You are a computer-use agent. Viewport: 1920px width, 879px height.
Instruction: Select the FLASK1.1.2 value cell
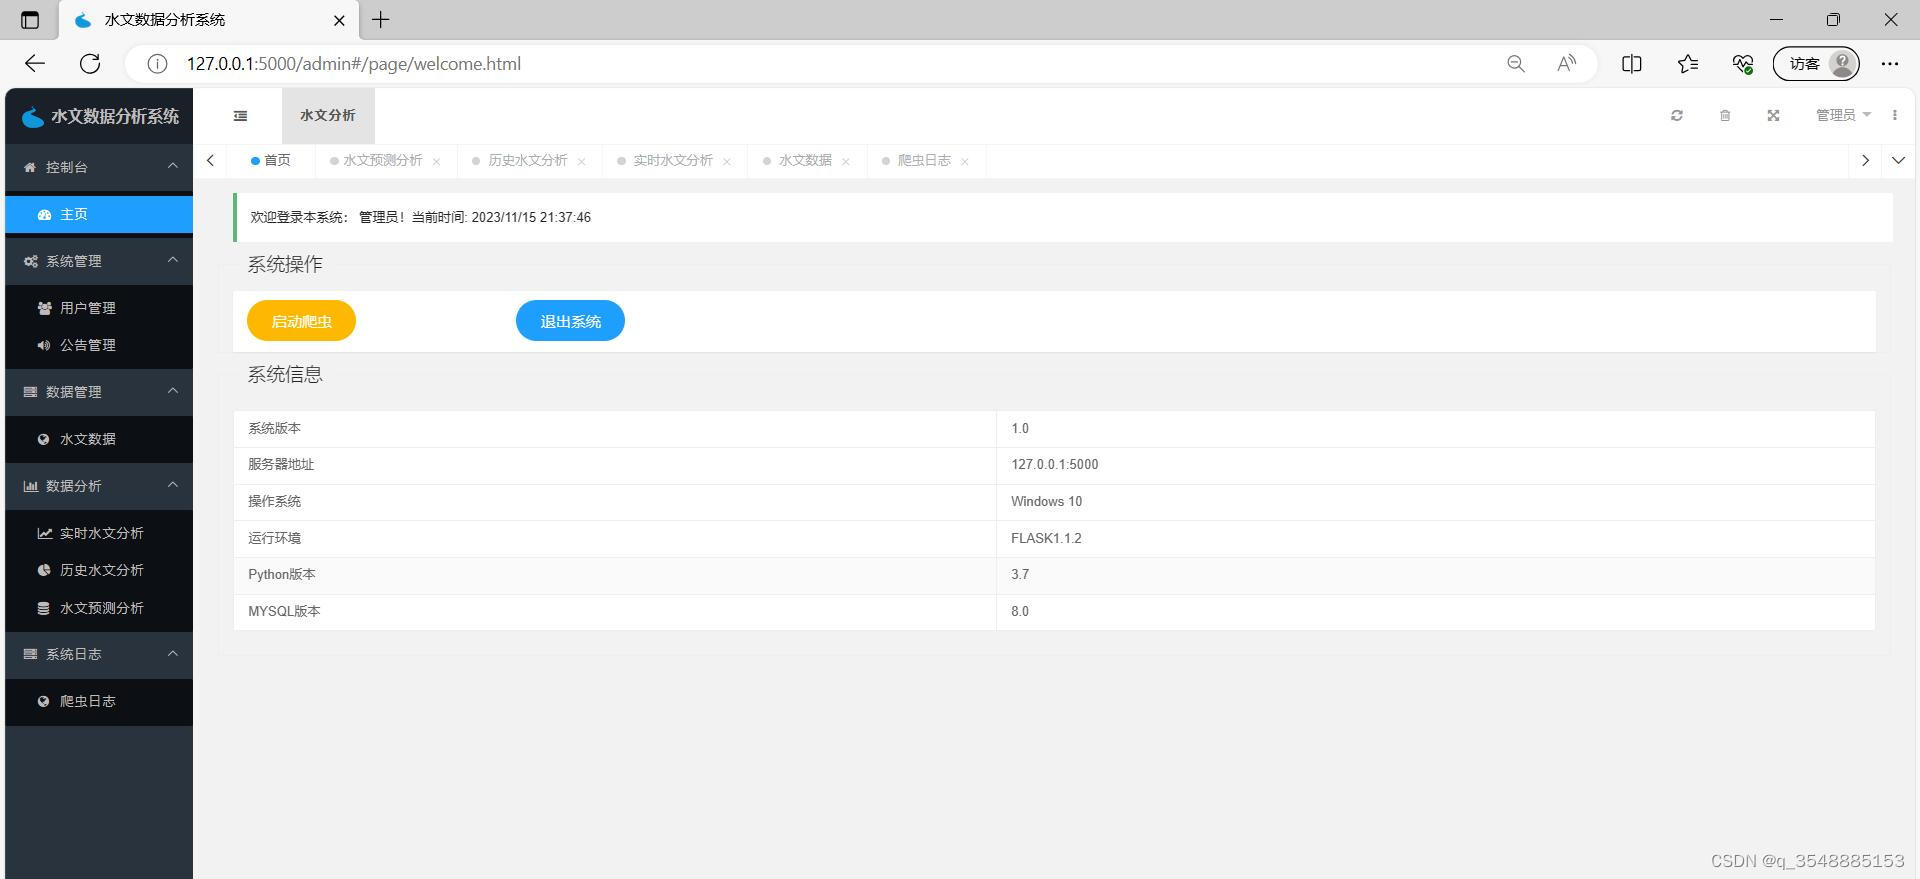pos(1435,538)
